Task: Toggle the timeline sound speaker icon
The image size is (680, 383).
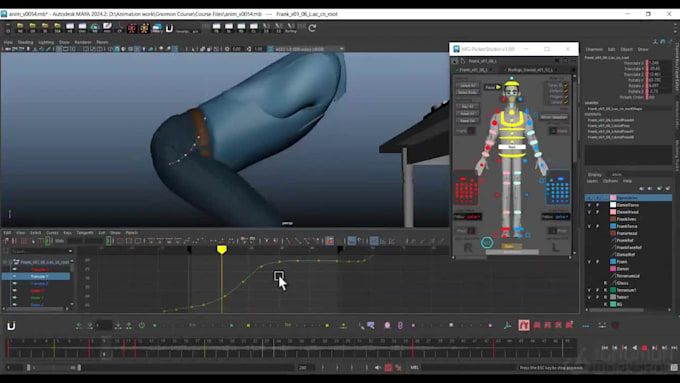Action: tap(378, 367)
